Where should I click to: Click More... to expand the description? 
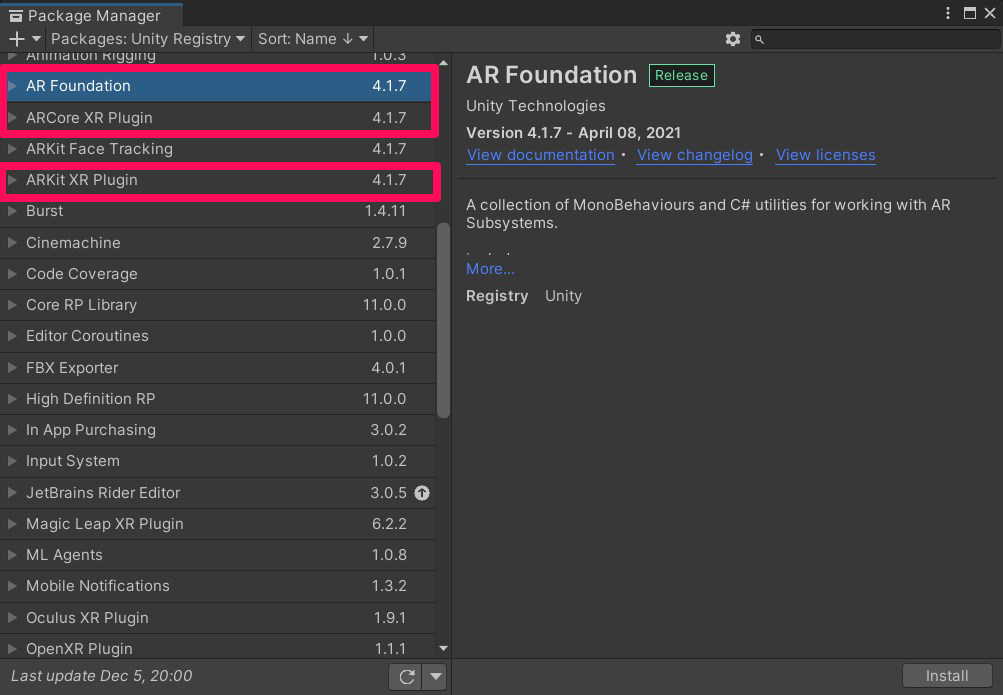pos(490,269)
